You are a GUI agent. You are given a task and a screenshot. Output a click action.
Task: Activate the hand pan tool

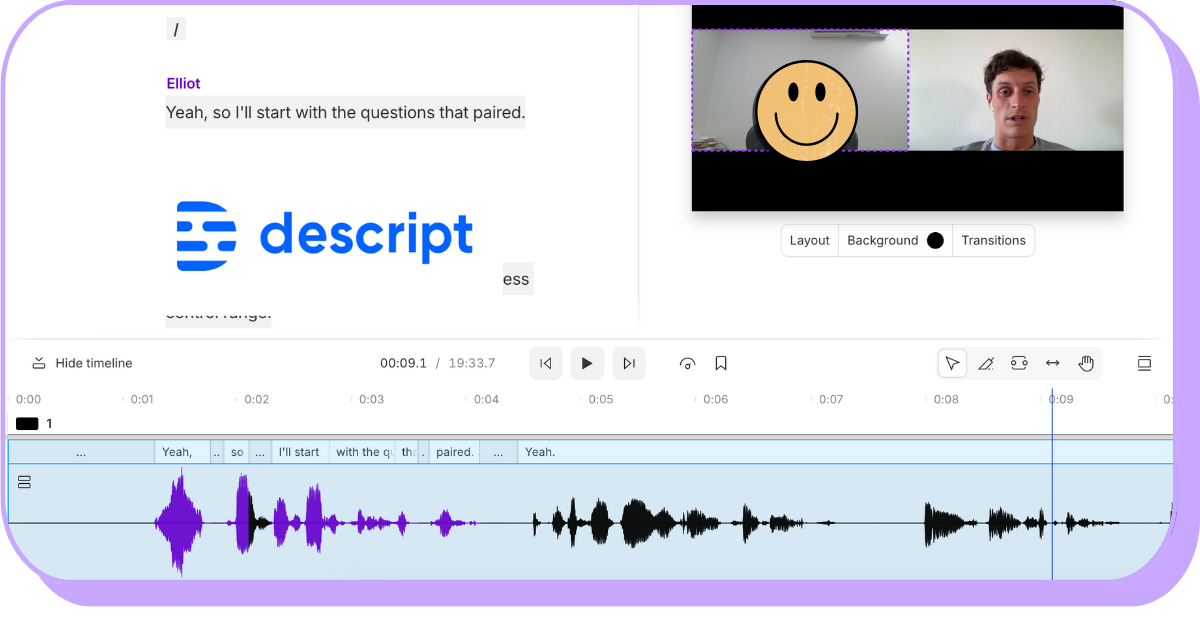point(1086,363)
